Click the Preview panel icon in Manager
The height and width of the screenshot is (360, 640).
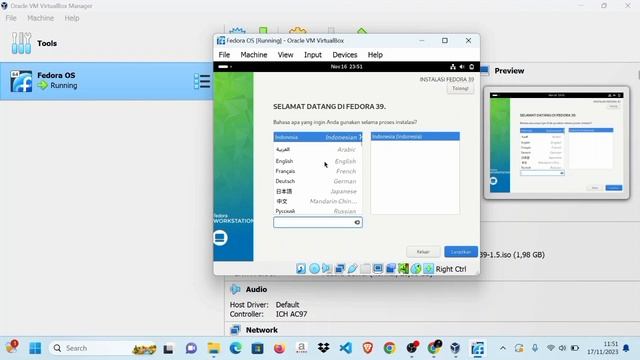coord(484,71)
